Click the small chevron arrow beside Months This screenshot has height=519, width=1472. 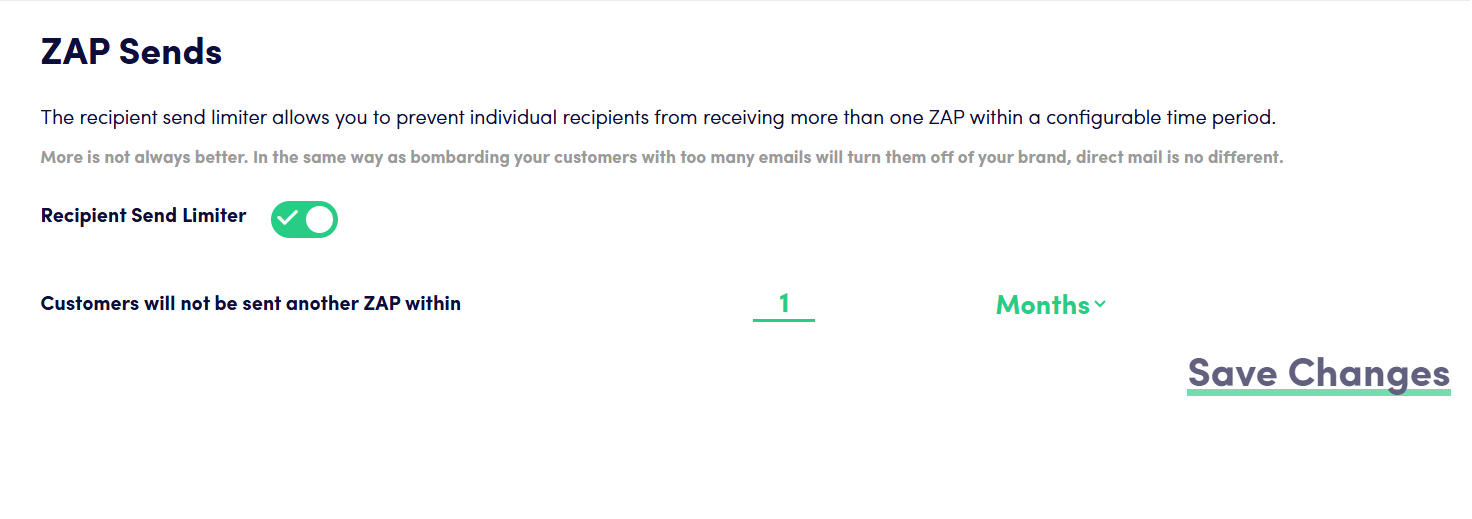coord(1100,304)
